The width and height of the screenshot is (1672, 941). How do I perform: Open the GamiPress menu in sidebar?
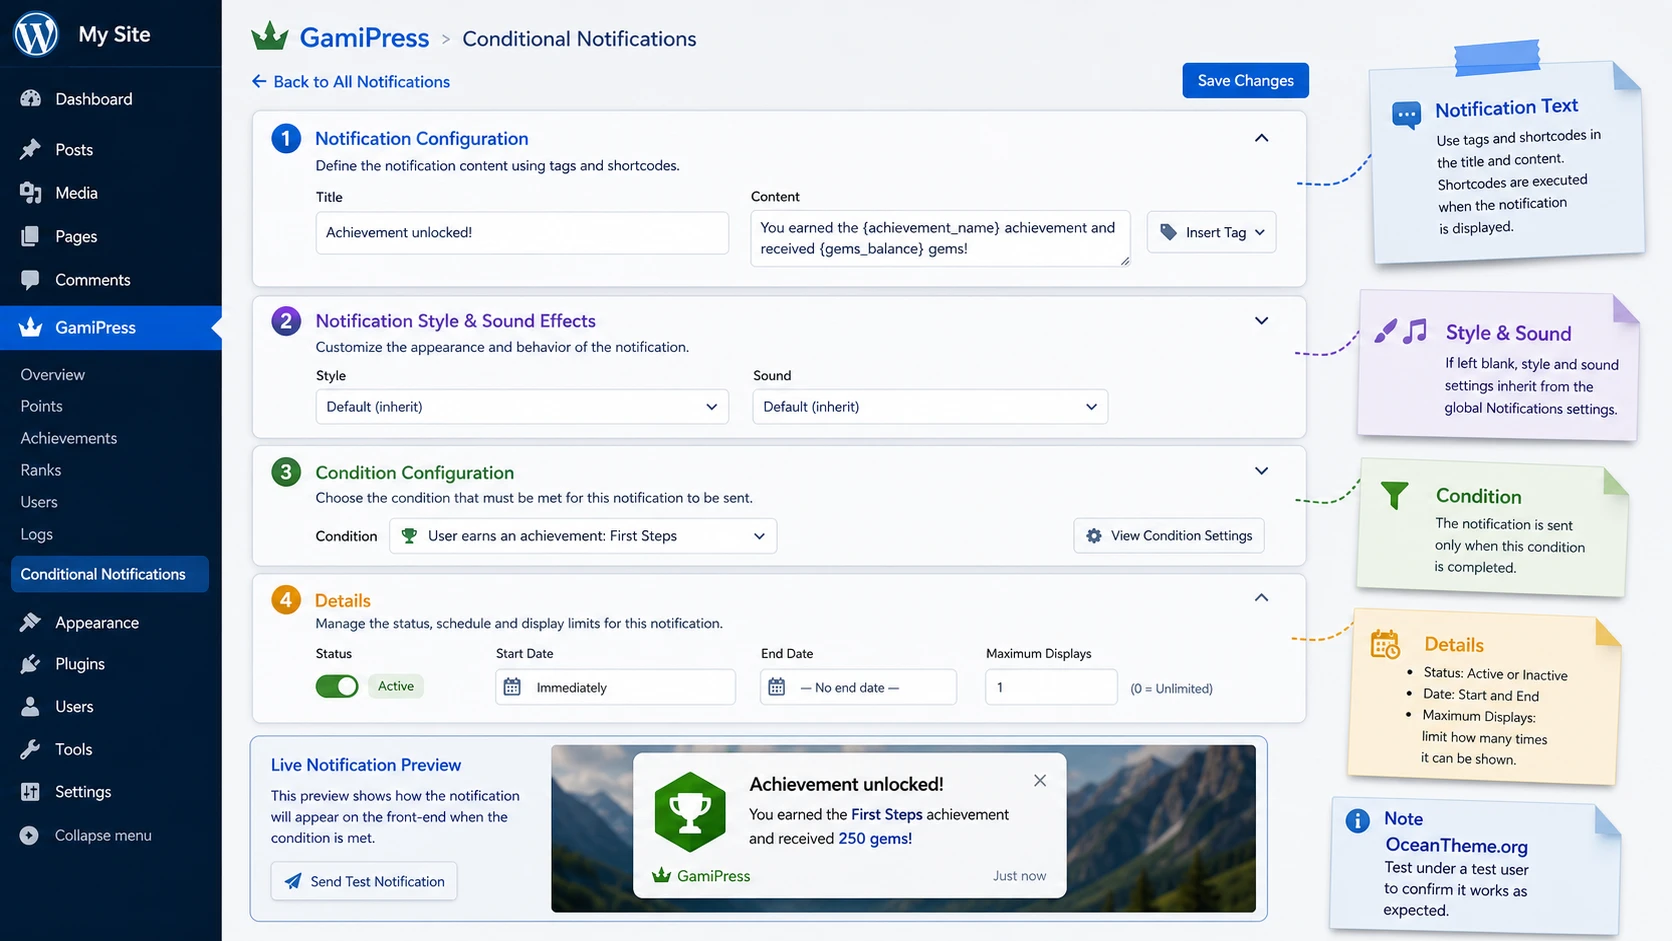click(x=111, y=328)
